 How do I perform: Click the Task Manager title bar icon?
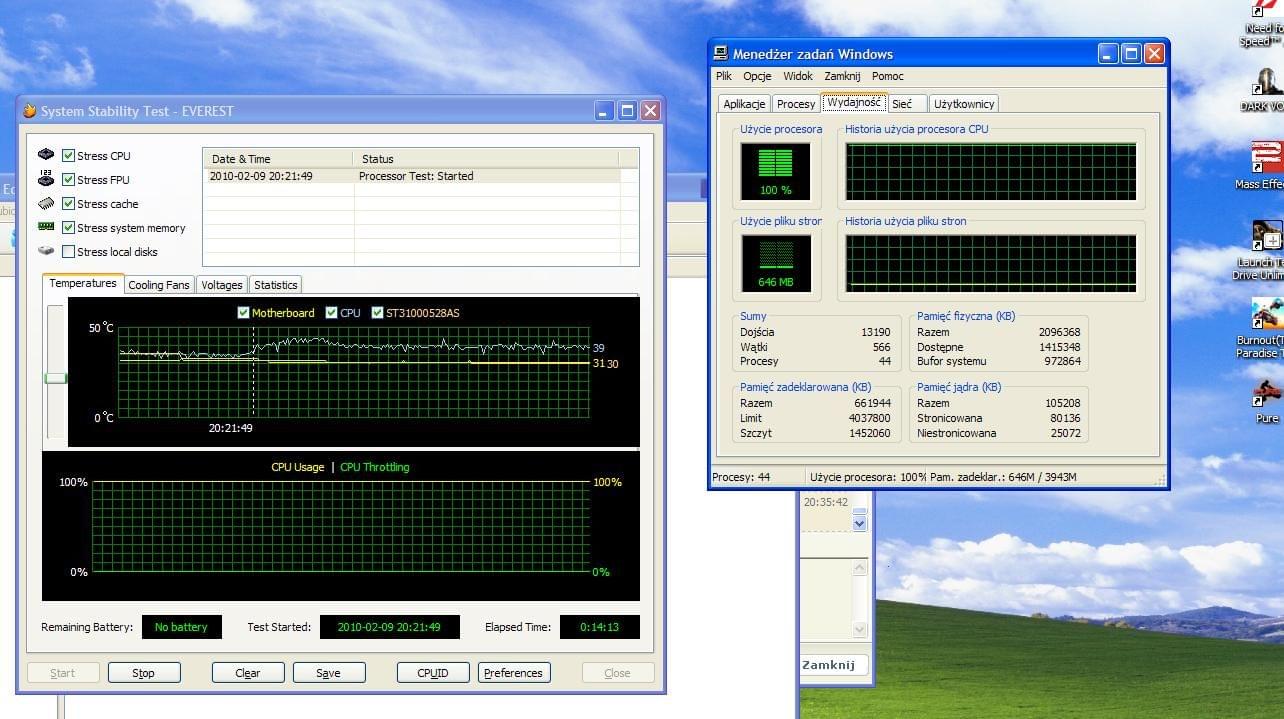click(x=721, y=54)
